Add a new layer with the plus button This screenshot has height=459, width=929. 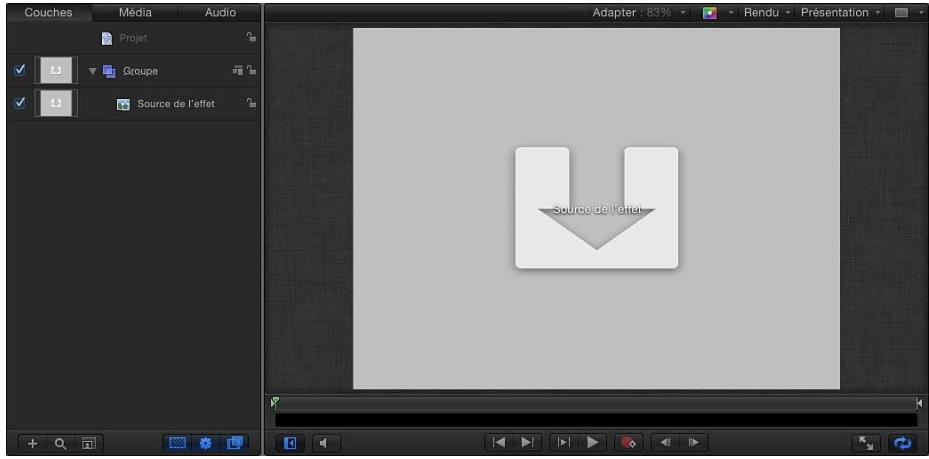33,443
